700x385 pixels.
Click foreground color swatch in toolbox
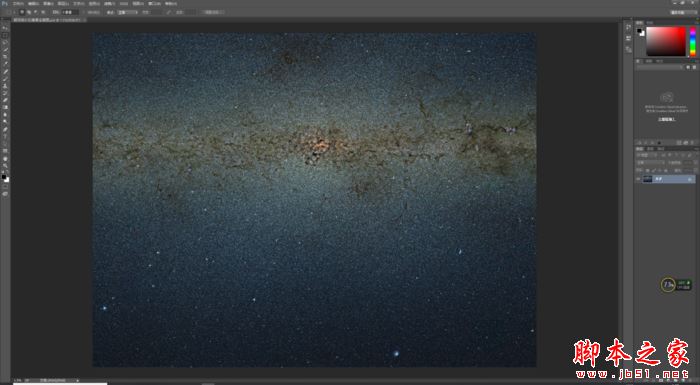[4, 176]
